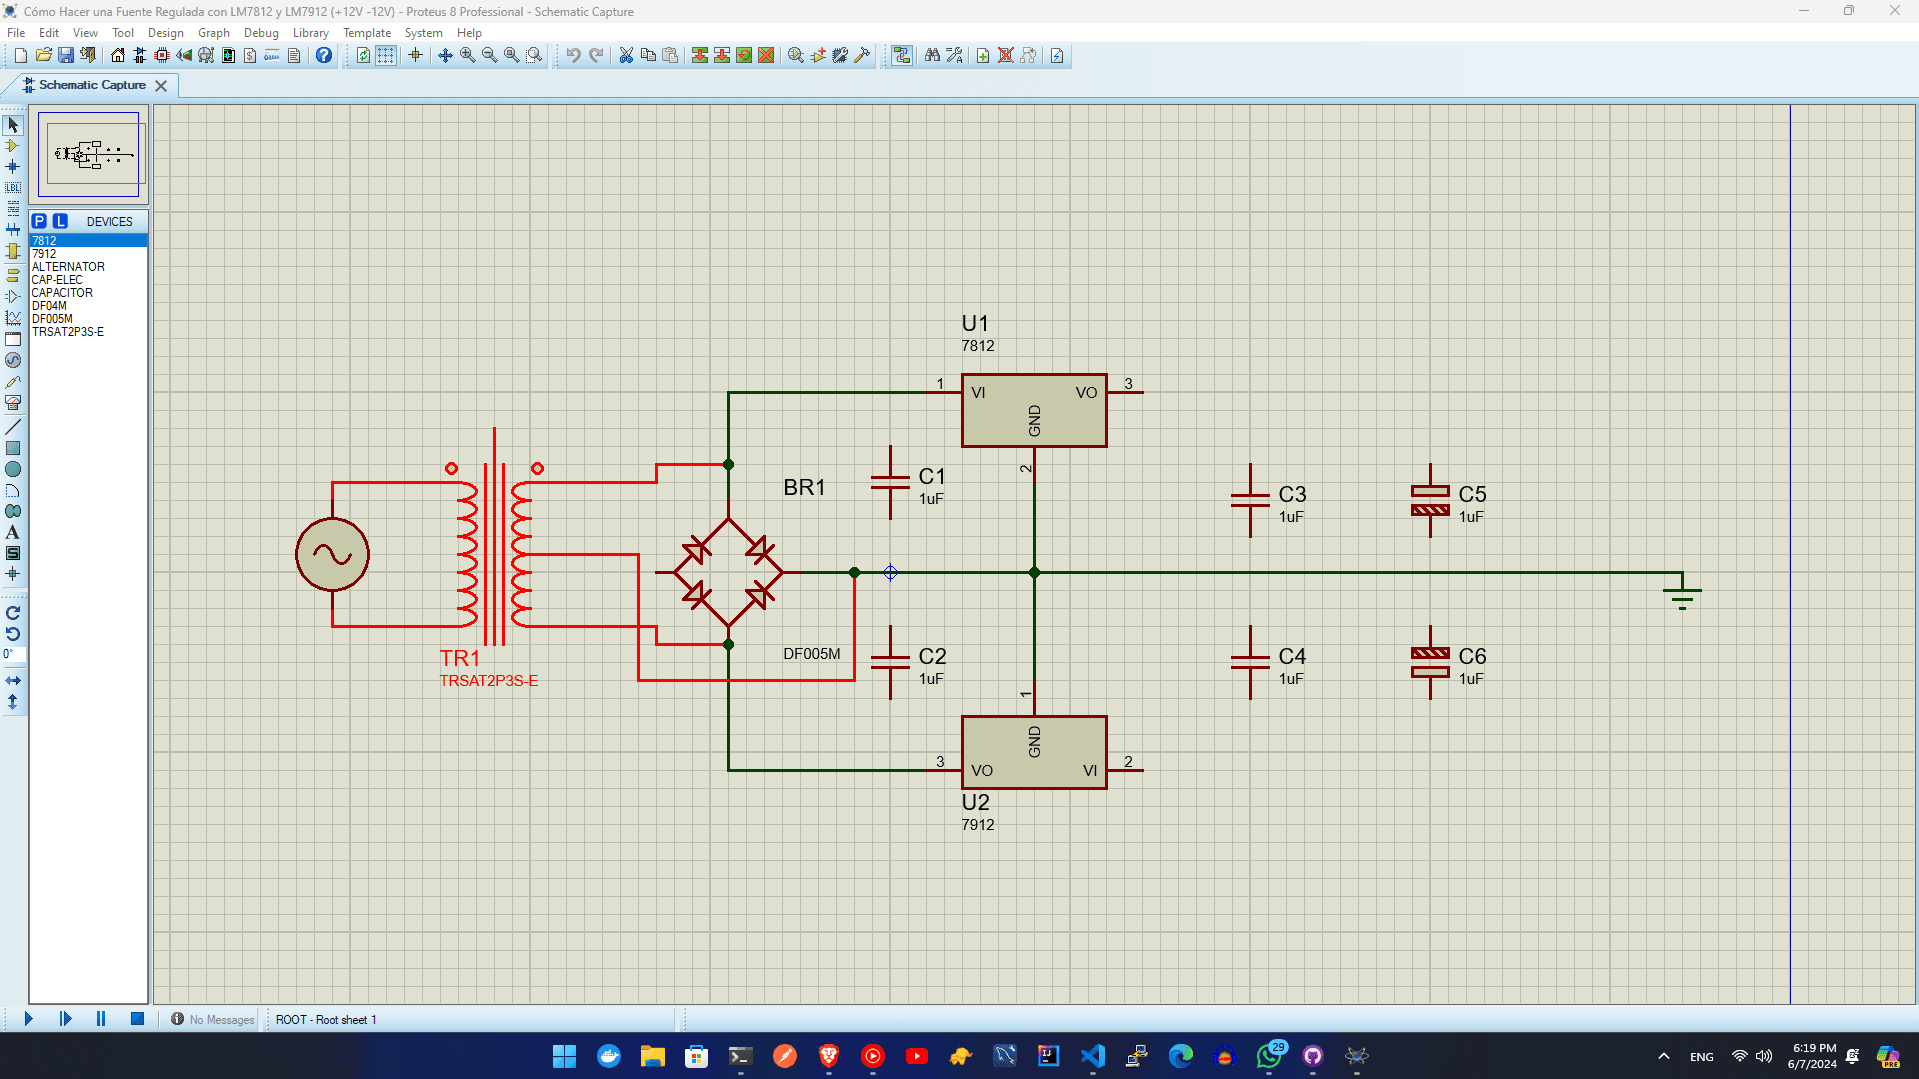The width and height of the screenshot is (1919, 1079).
Task: Select the Voltage Probe Mode tool
Action: pos(13,381)
